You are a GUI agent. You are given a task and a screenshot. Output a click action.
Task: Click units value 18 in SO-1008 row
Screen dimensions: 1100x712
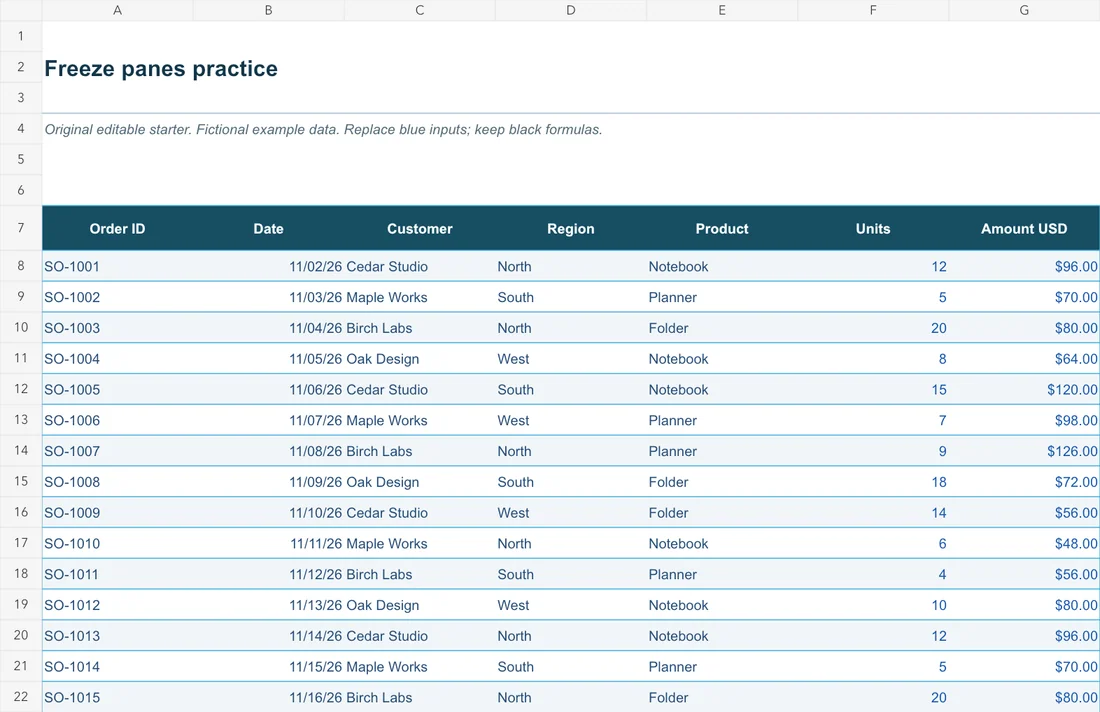(873, 482)
